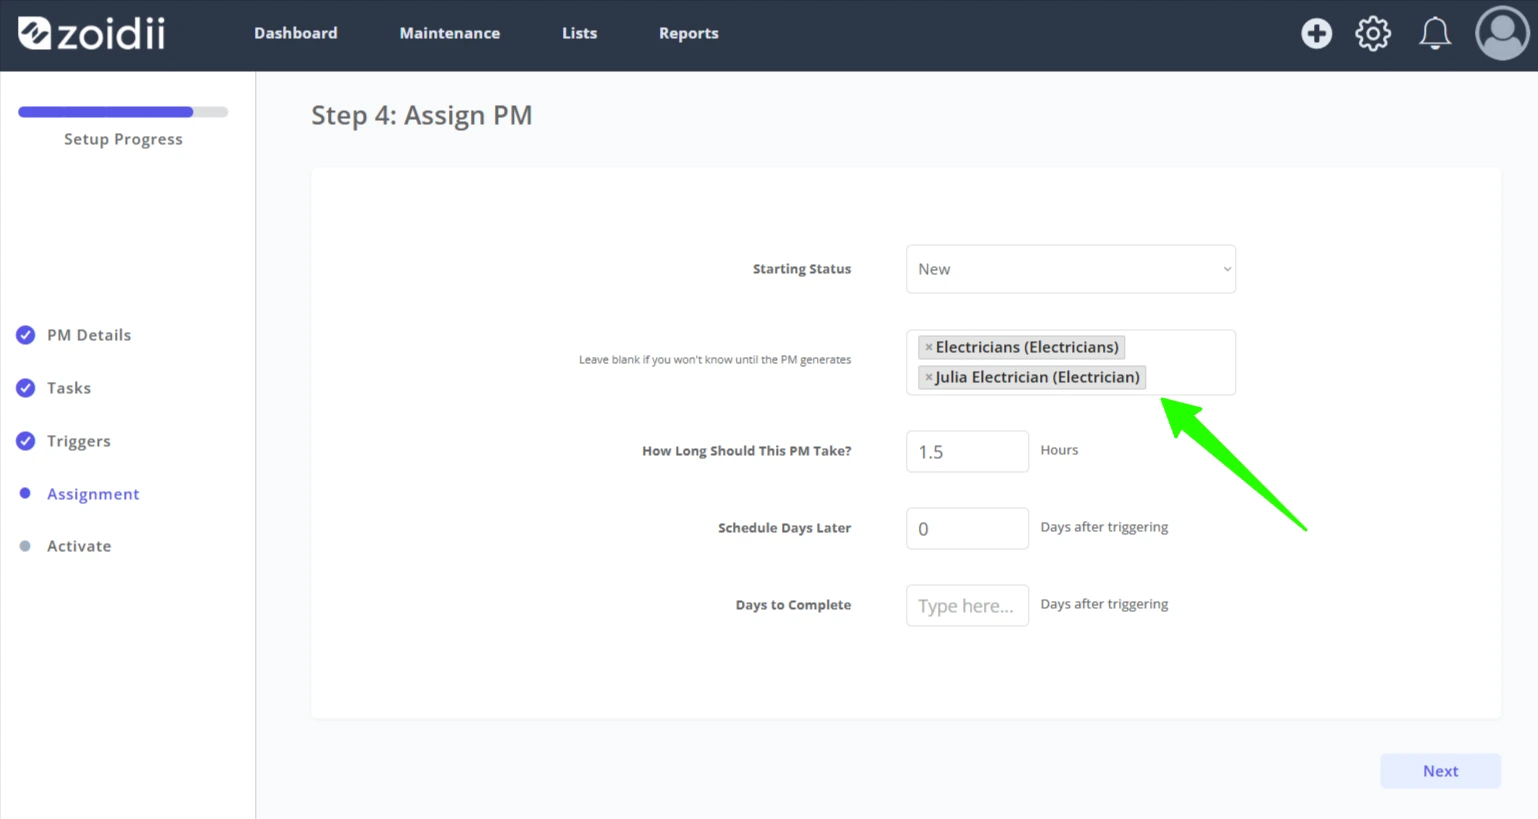Click the Next button
Viewport: 1538px width, 819px height.
click(x=1440, y=771)
